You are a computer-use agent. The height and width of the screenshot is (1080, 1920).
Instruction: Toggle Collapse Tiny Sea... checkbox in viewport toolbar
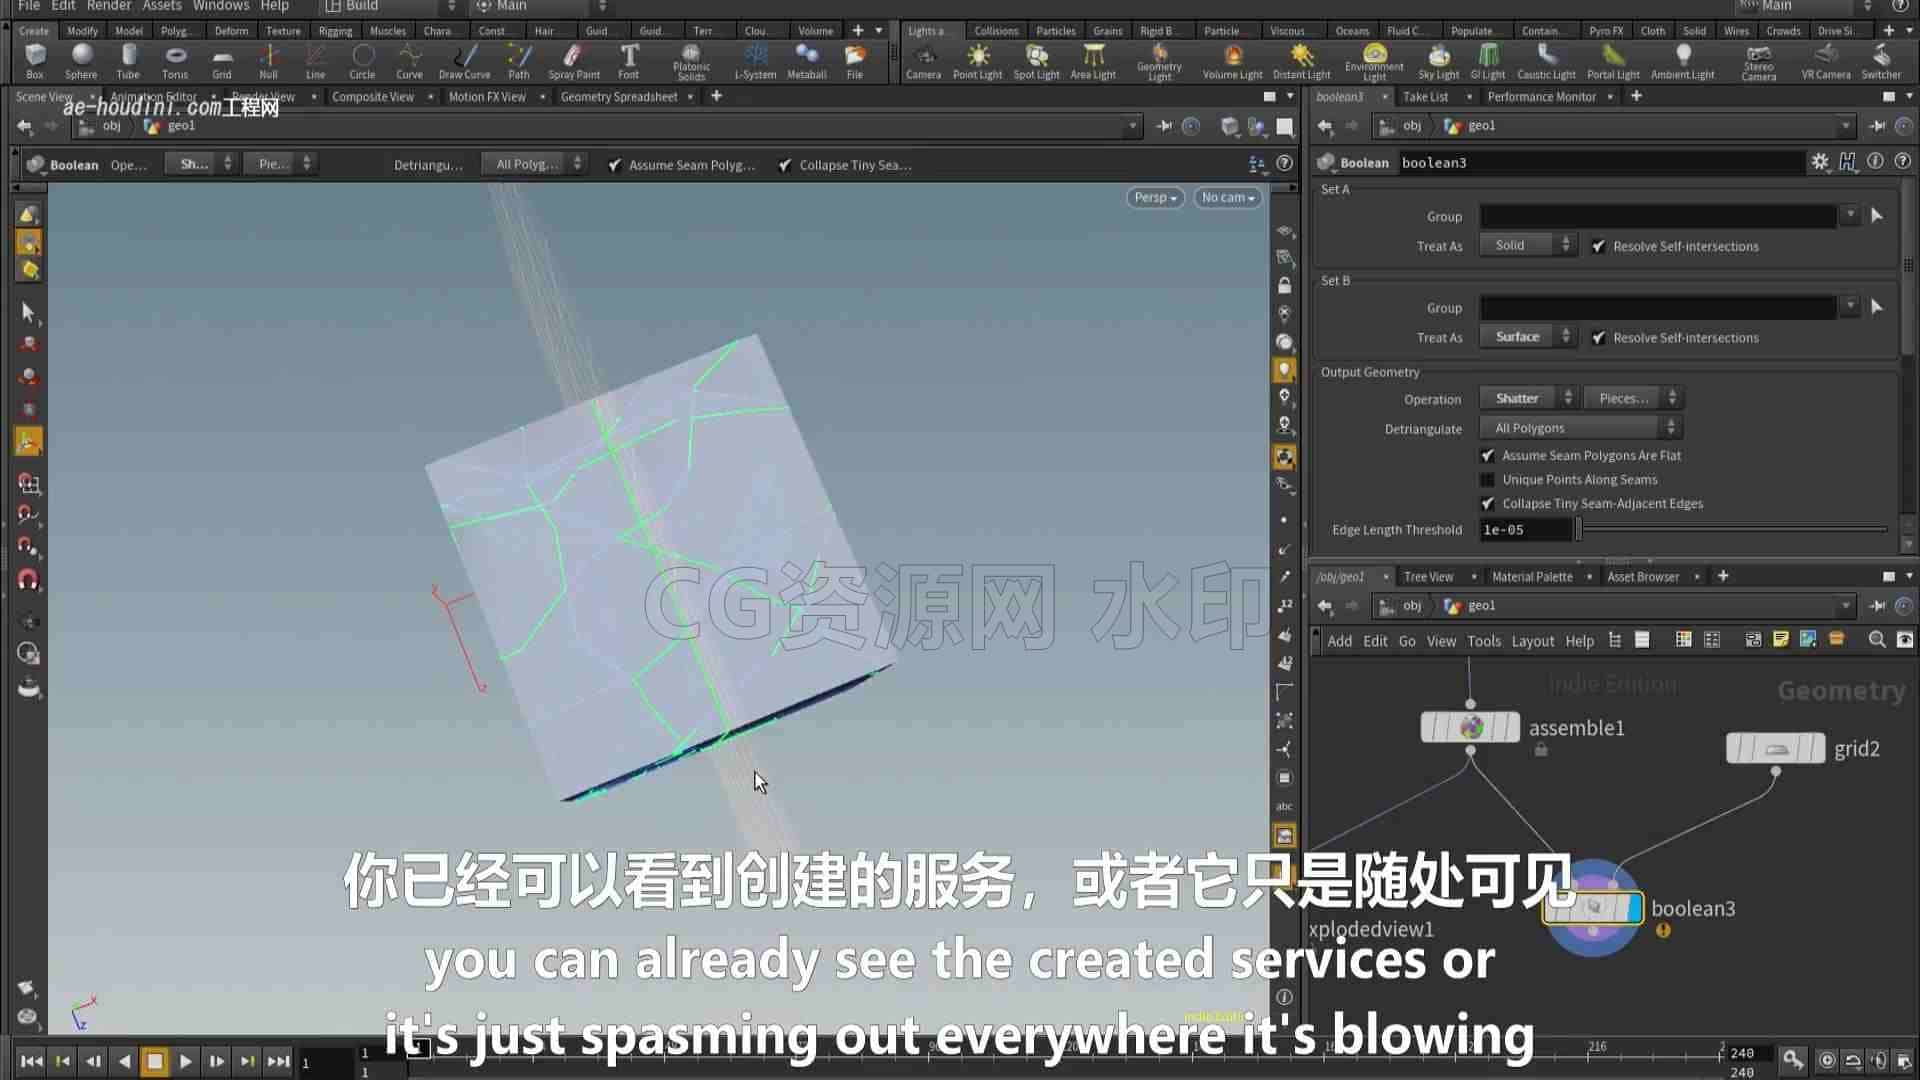785,165
